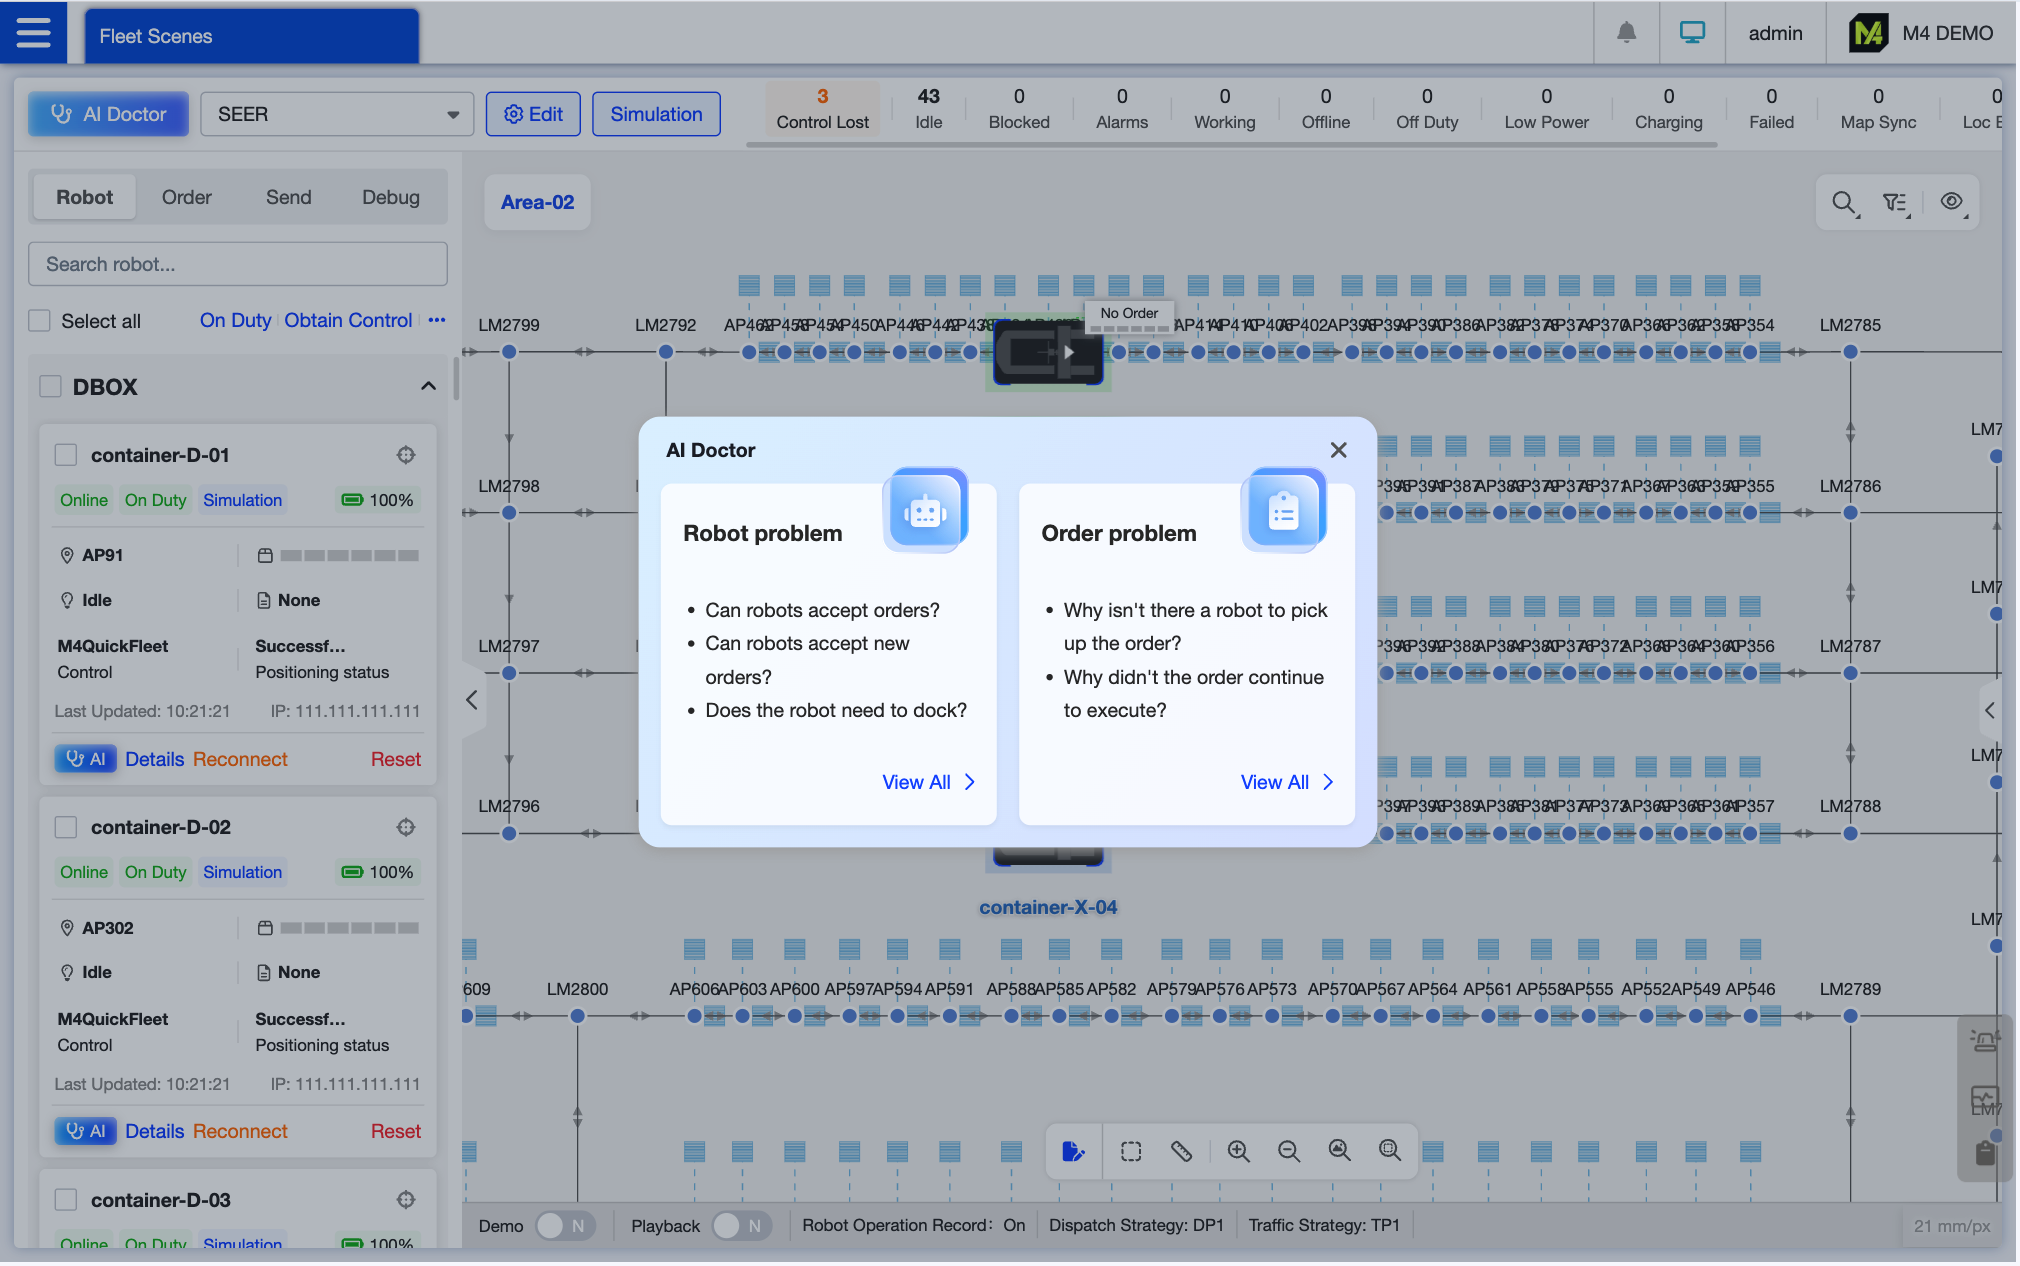Click the map filter list icon
The image size is (2020, 1266).
[x=1895, y=202]
